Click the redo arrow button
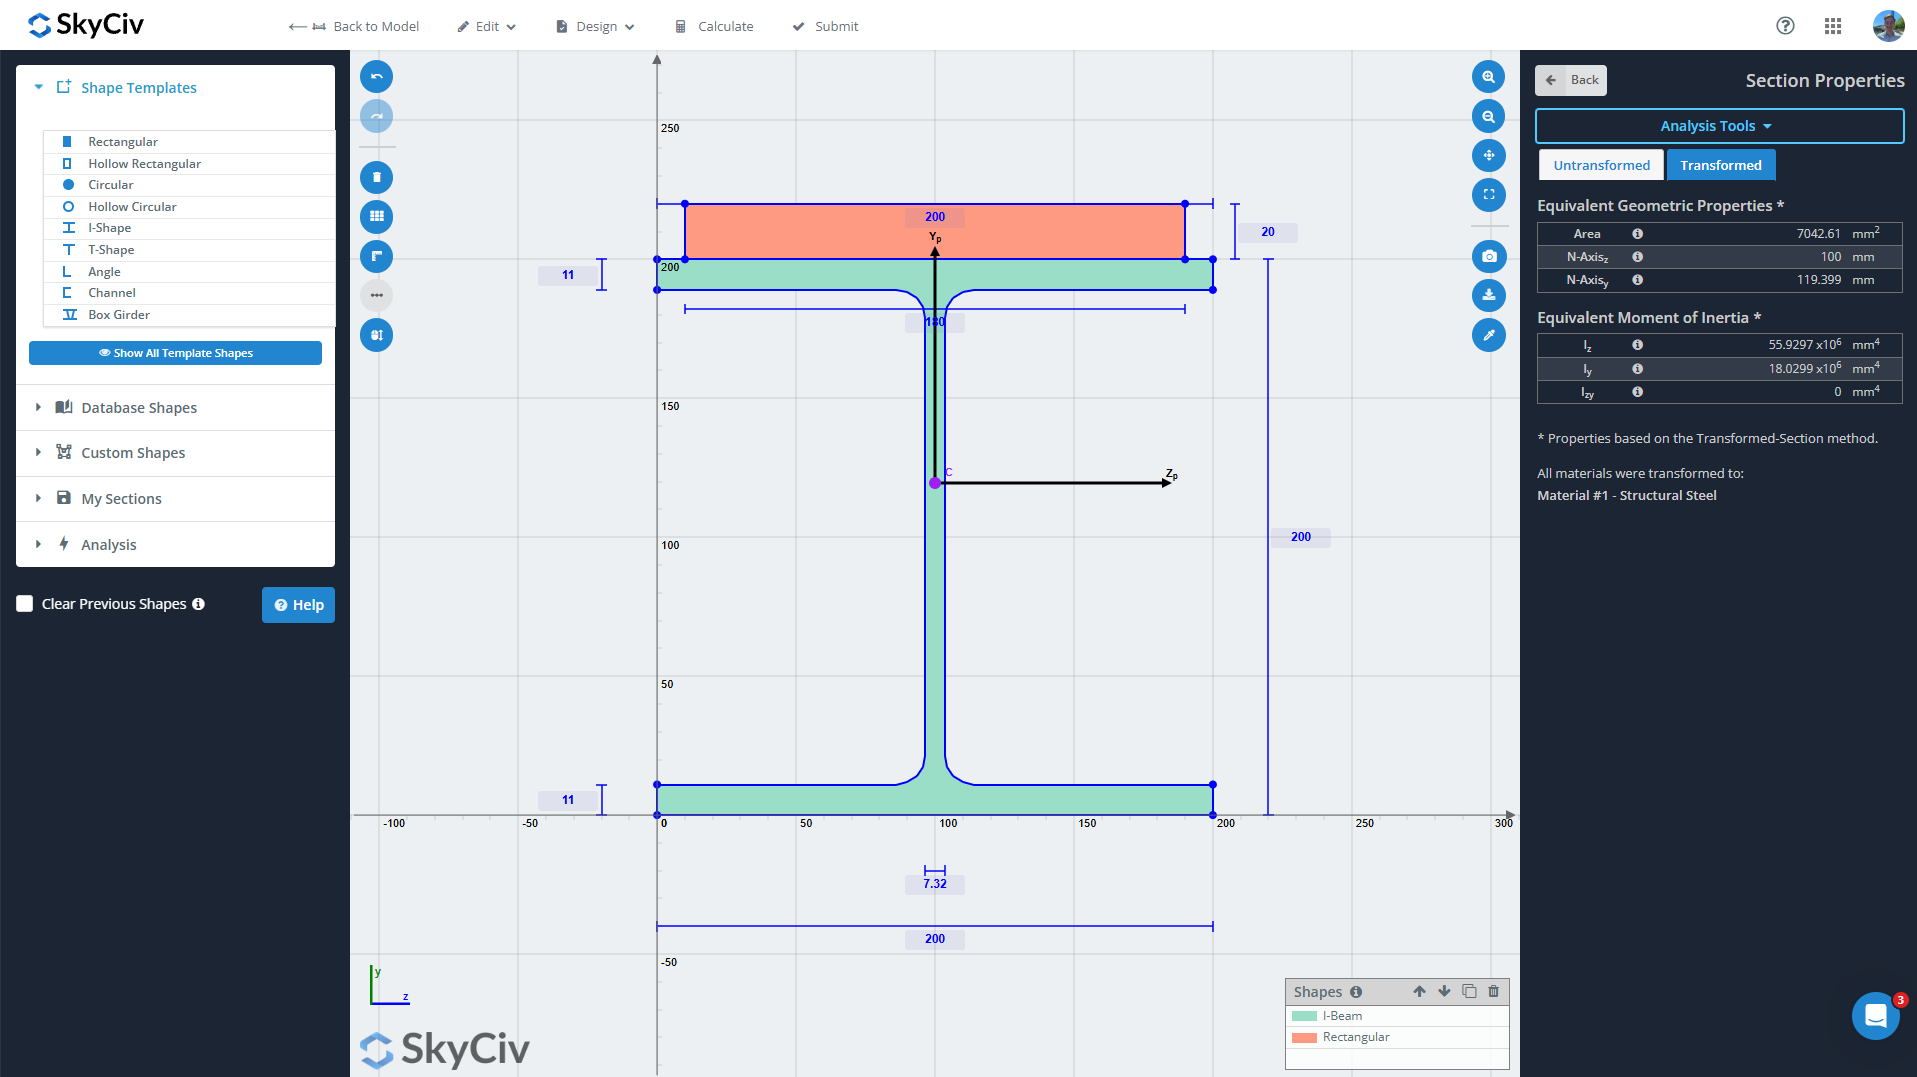Image resolution: width=1917 pixels, height=1077 pixels. [376, 116]
